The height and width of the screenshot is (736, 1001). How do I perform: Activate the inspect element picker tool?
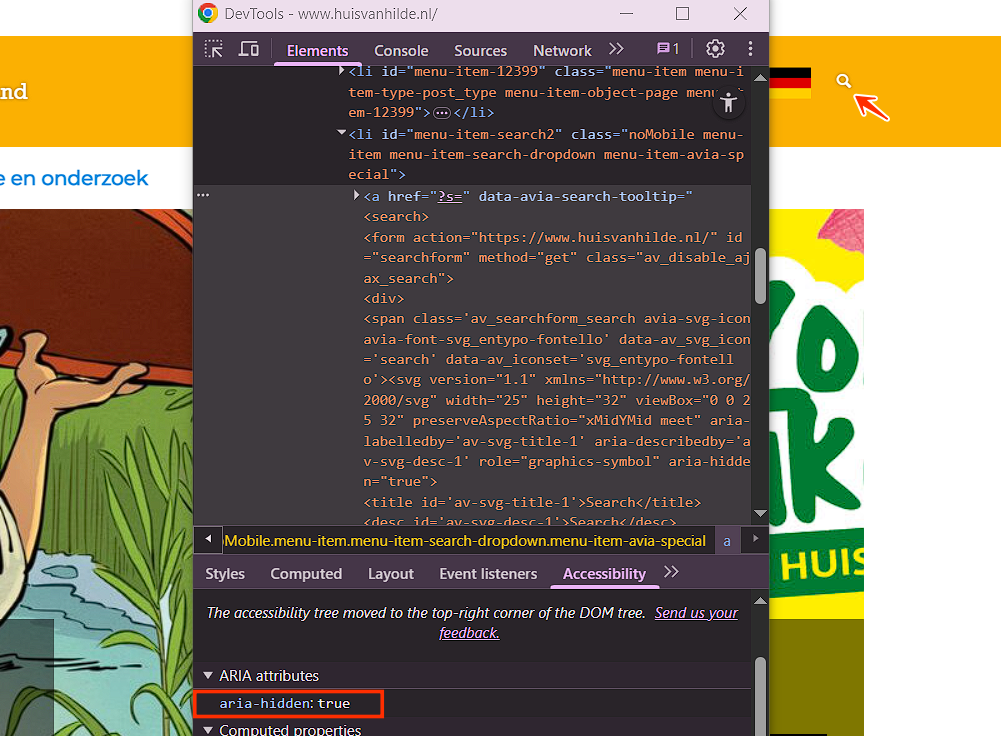[214, 49]
